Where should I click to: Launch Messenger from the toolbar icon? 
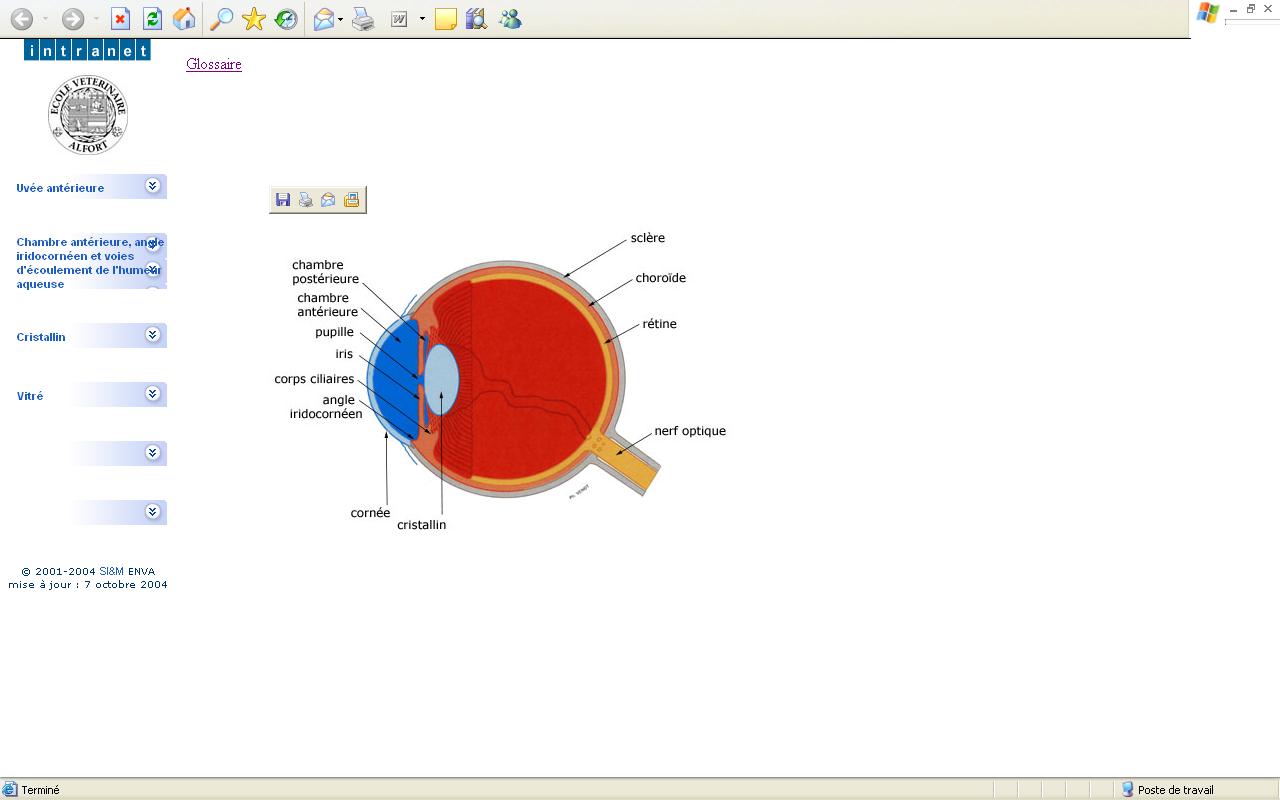[510, 19]
